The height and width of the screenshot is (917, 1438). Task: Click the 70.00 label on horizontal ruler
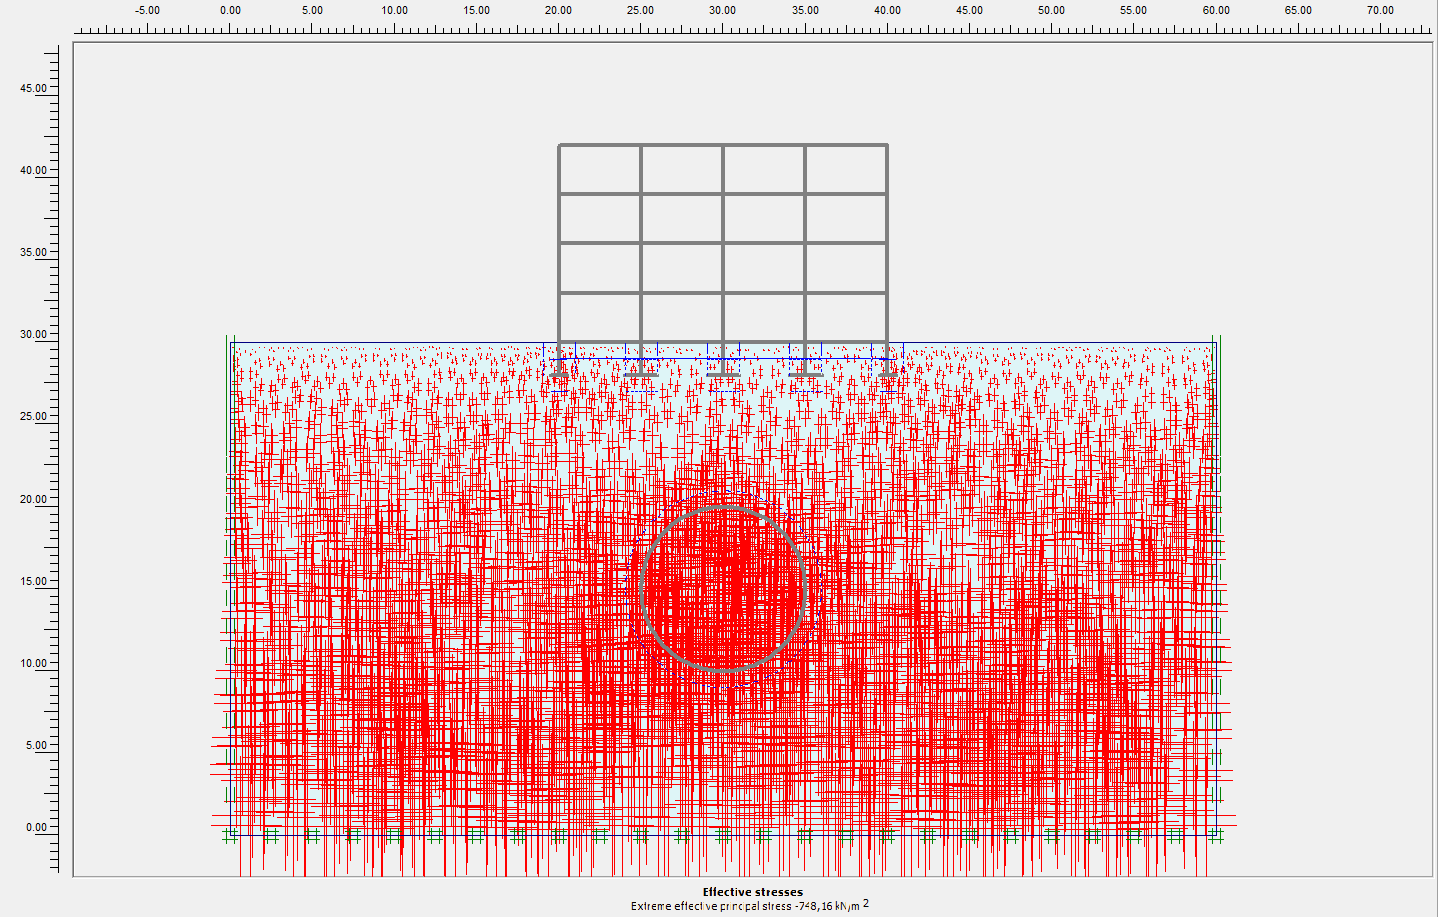pos(1380,10)
